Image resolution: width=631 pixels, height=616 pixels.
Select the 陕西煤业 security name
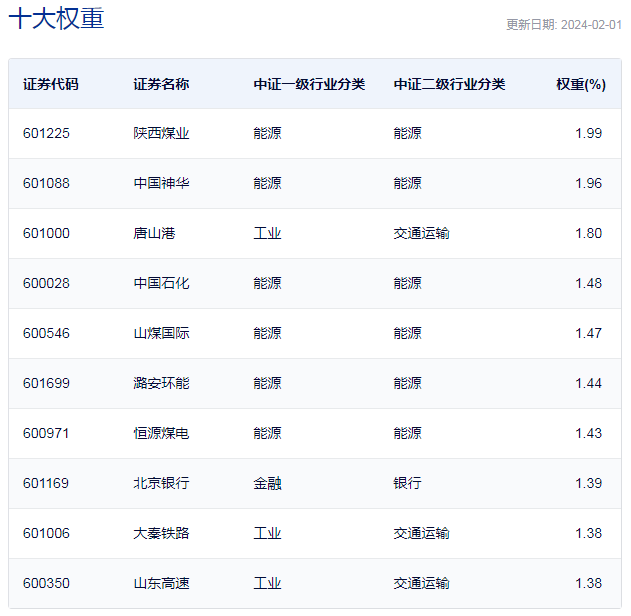click(161, 133)
